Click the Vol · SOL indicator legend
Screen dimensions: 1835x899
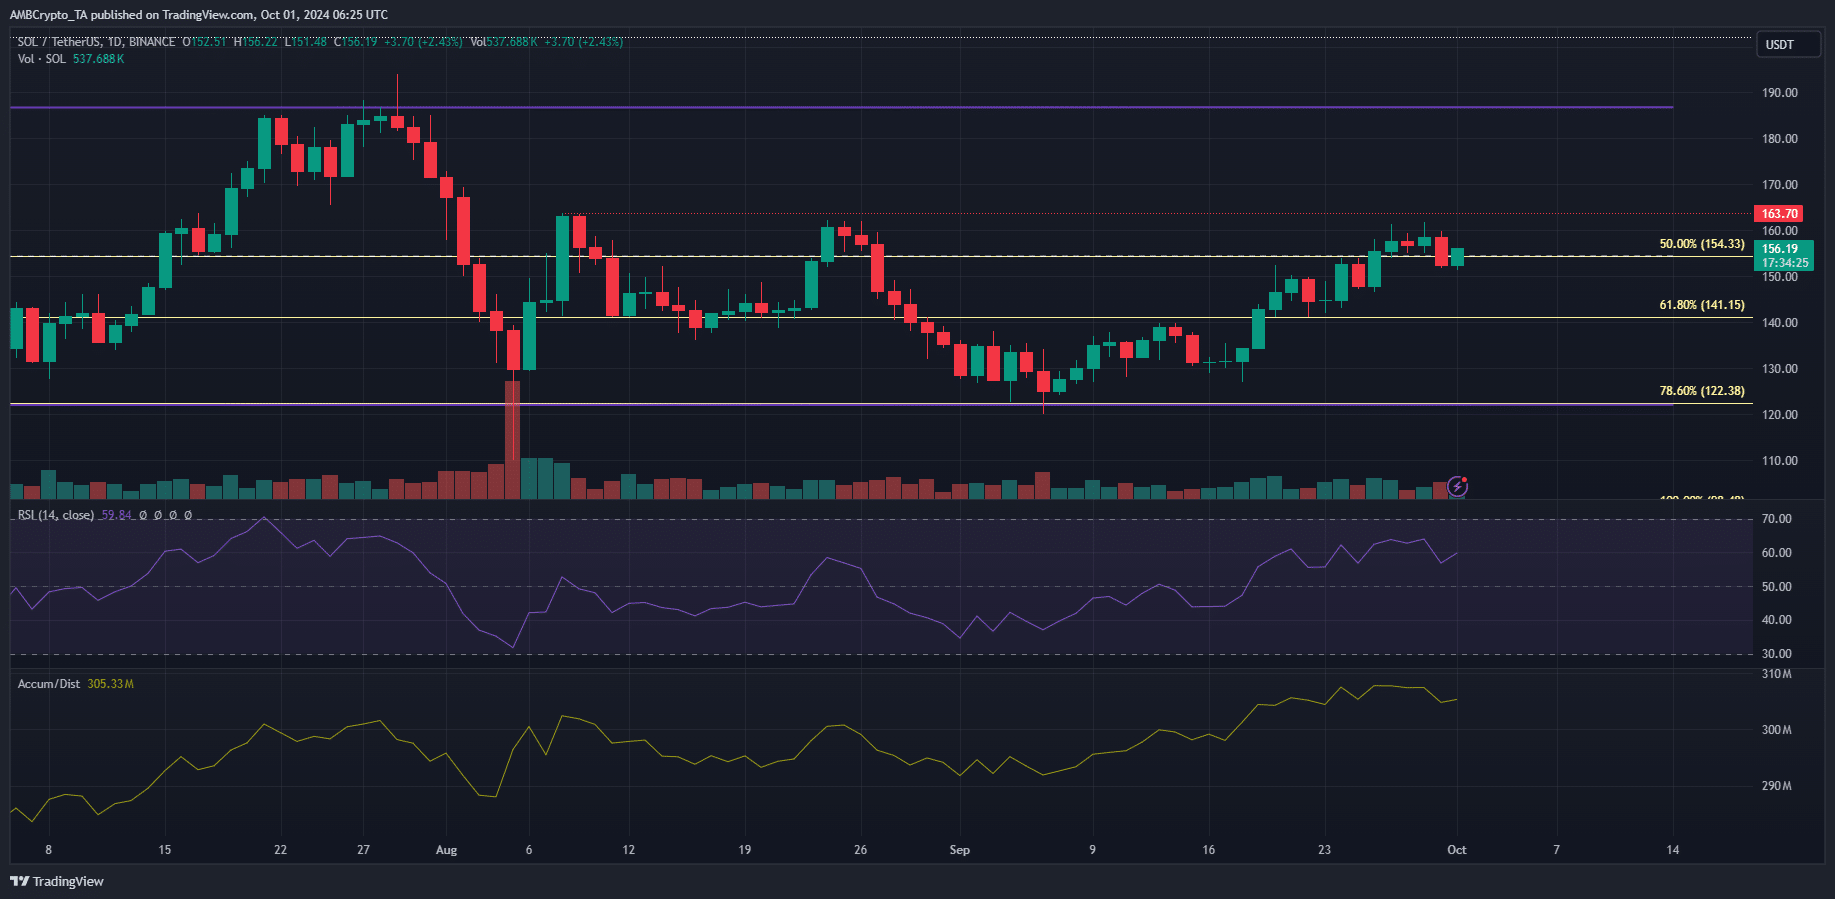click(x=42, y=59)
